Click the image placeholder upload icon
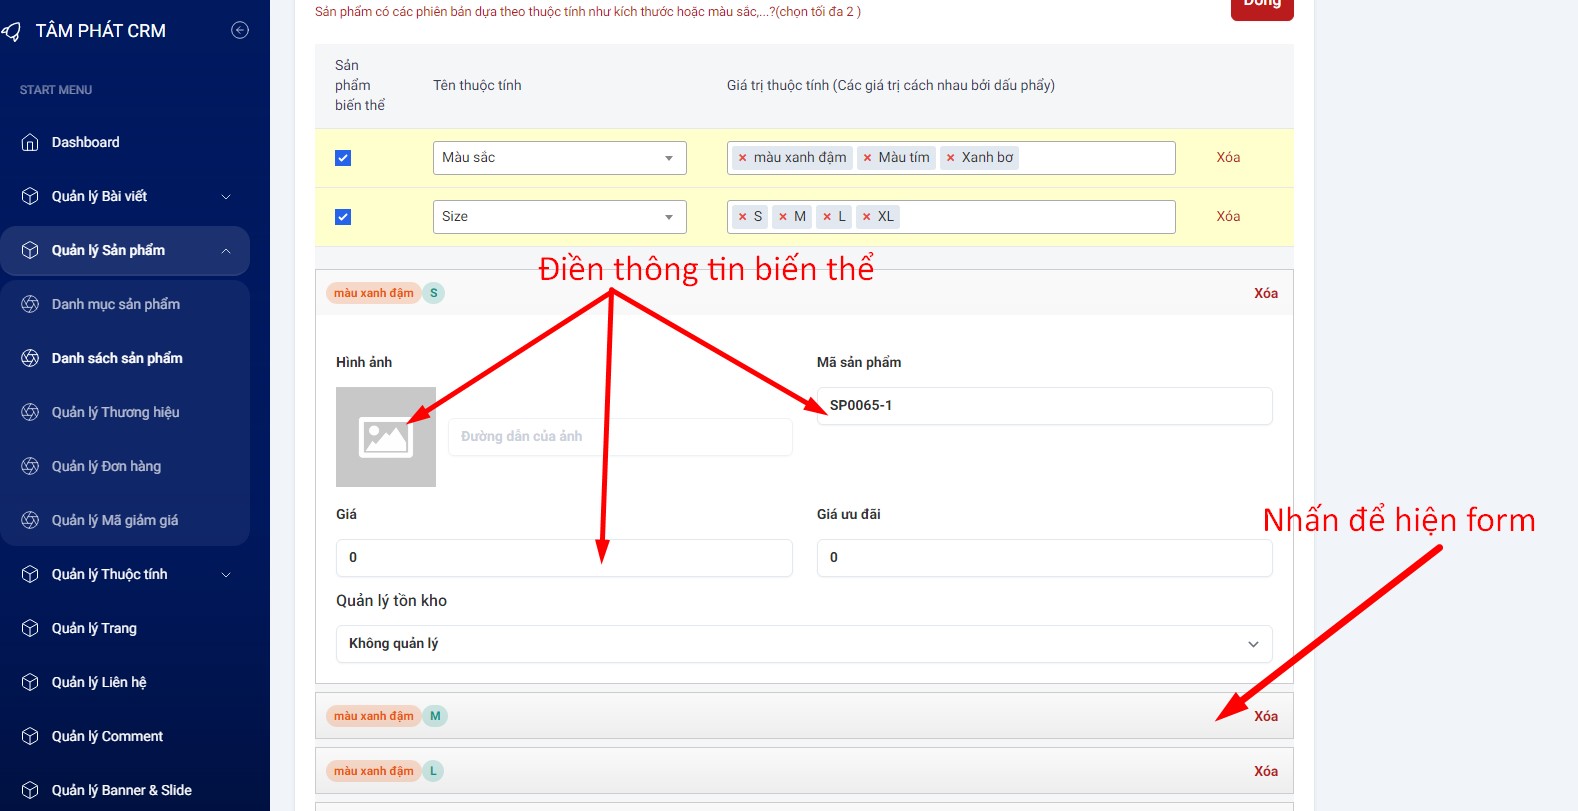The image size is (1578, 811). pyautogui.click(x=386, y=437)
